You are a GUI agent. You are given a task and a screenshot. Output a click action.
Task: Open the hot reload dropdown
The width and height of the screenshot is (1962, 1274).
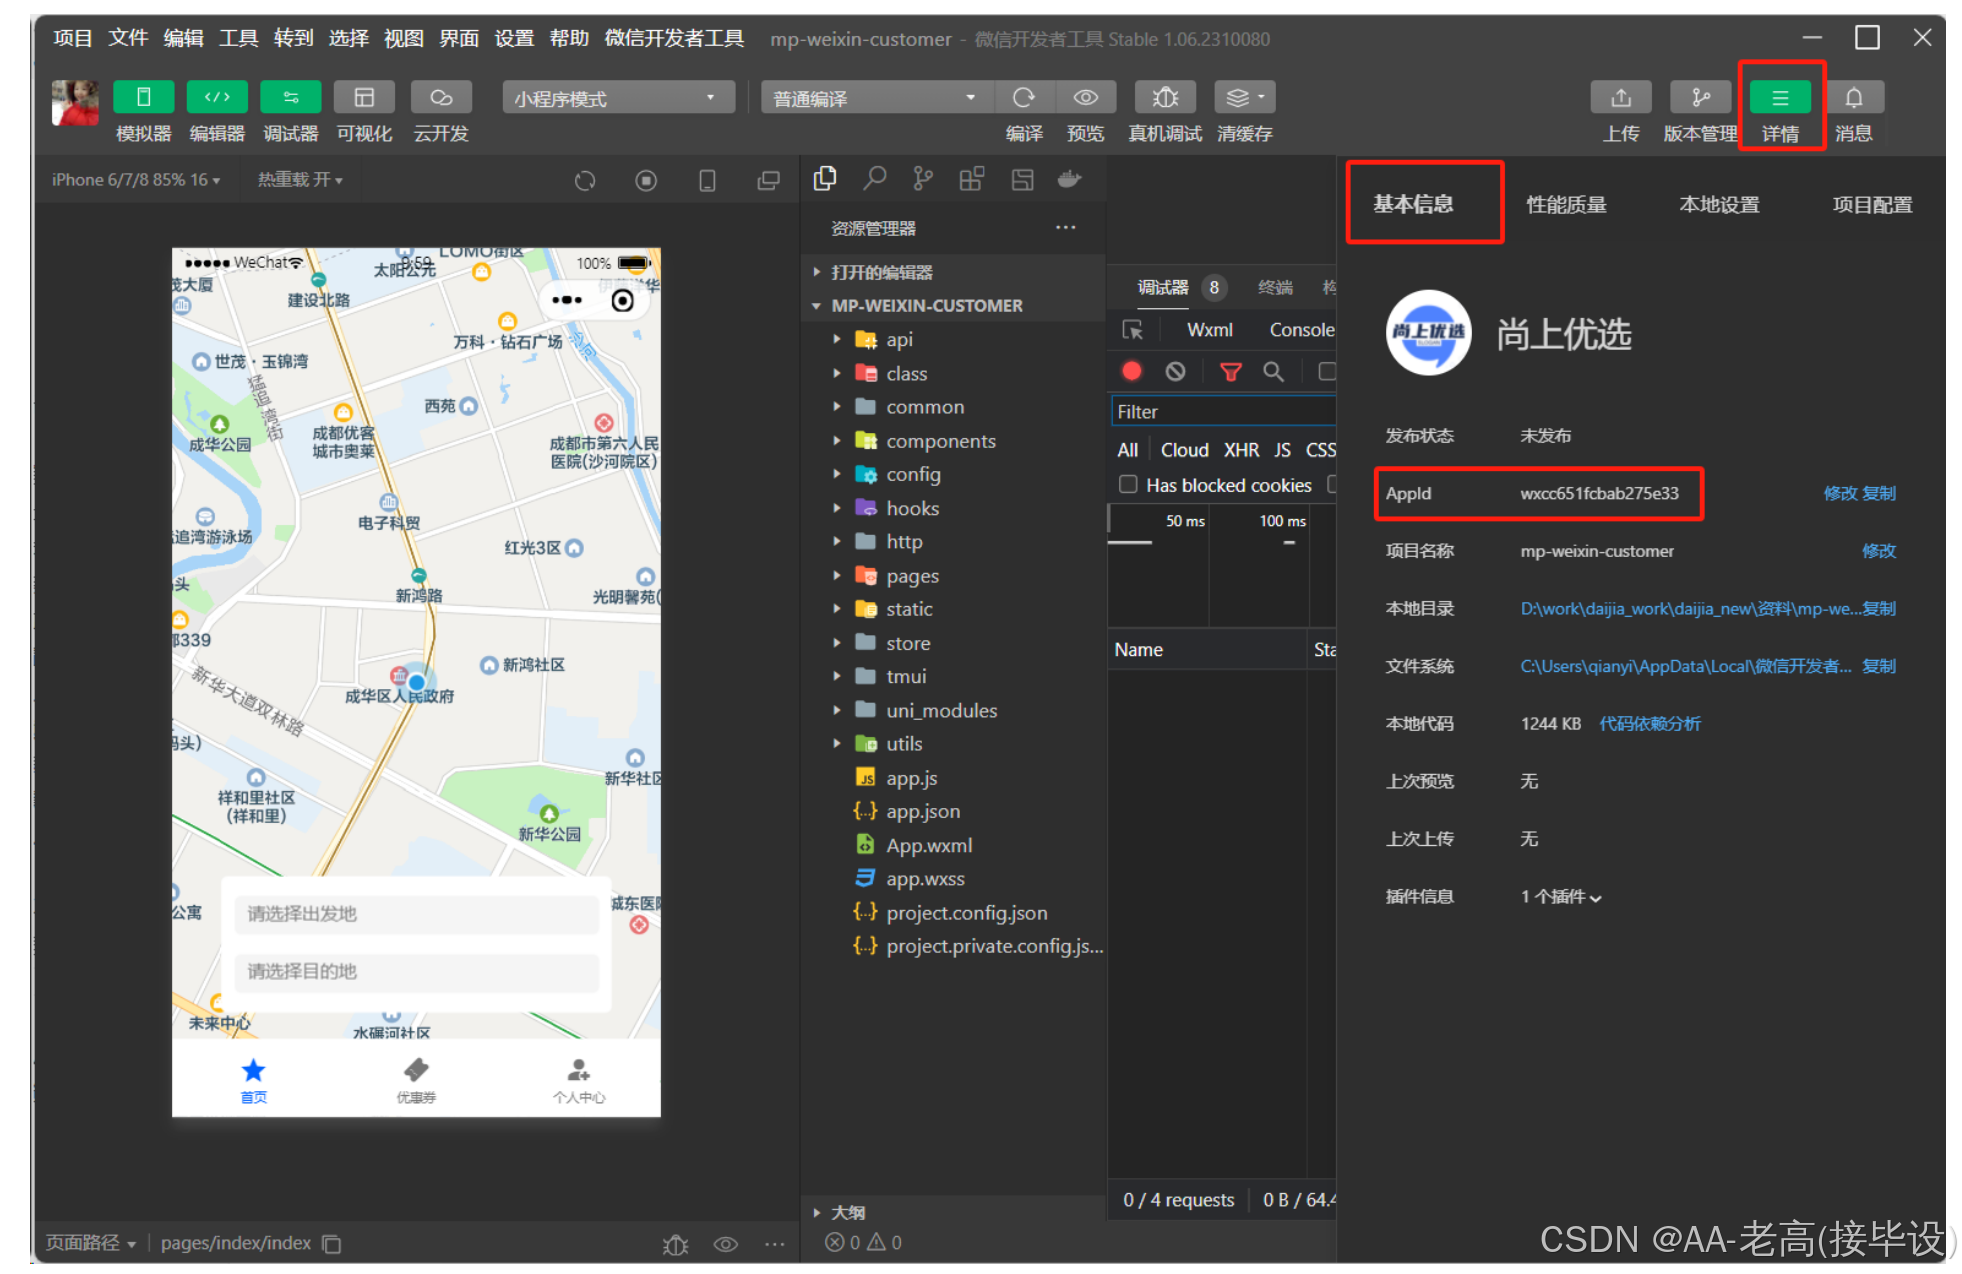[x=300, y=180]
